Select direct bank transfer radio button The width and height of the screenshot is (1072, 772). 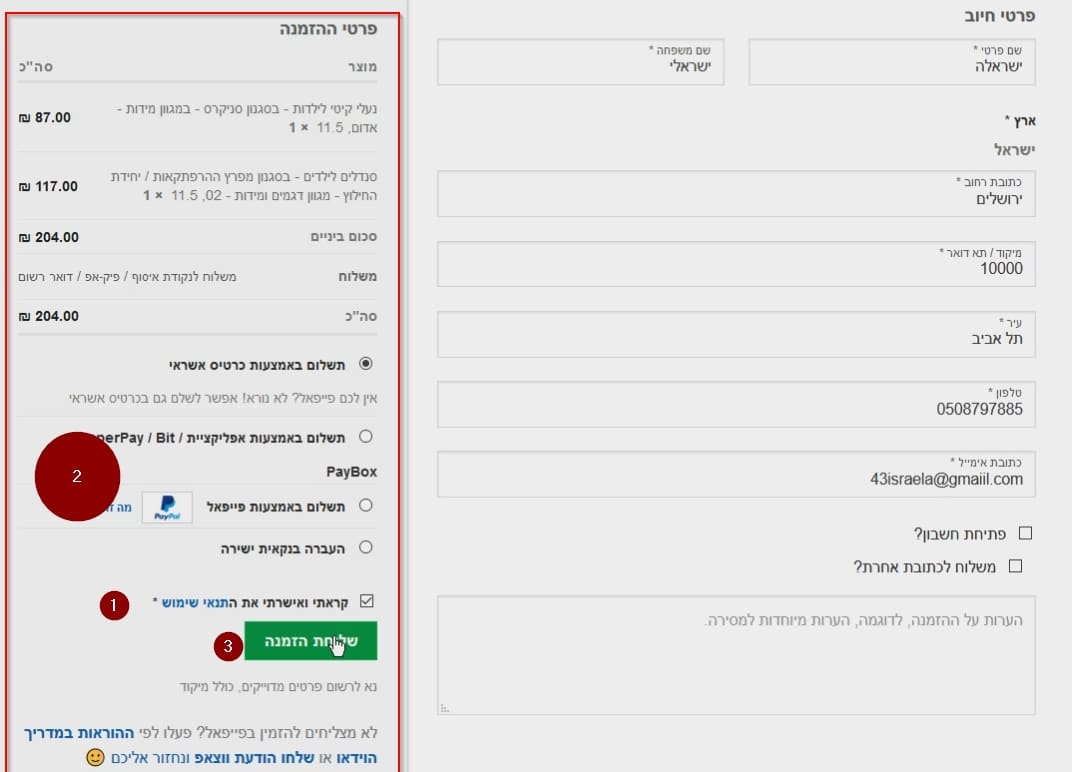[365, 547]
